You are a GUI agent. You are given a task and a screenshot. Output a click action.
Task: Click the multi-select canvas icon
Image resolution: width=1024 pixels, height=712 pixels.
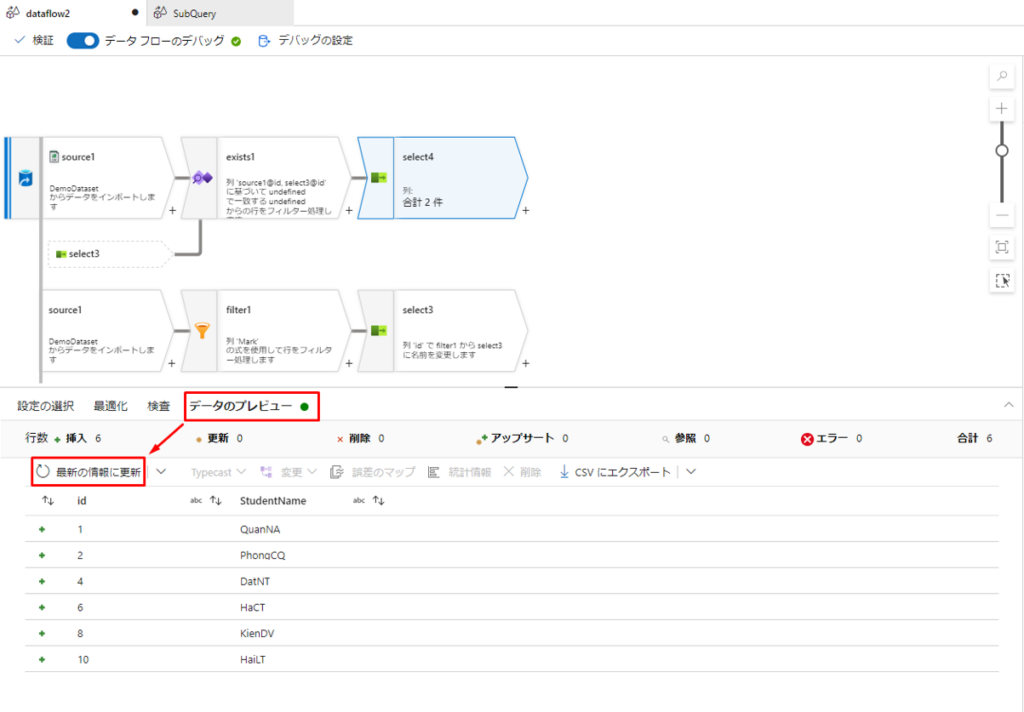tap(1002, 281)
